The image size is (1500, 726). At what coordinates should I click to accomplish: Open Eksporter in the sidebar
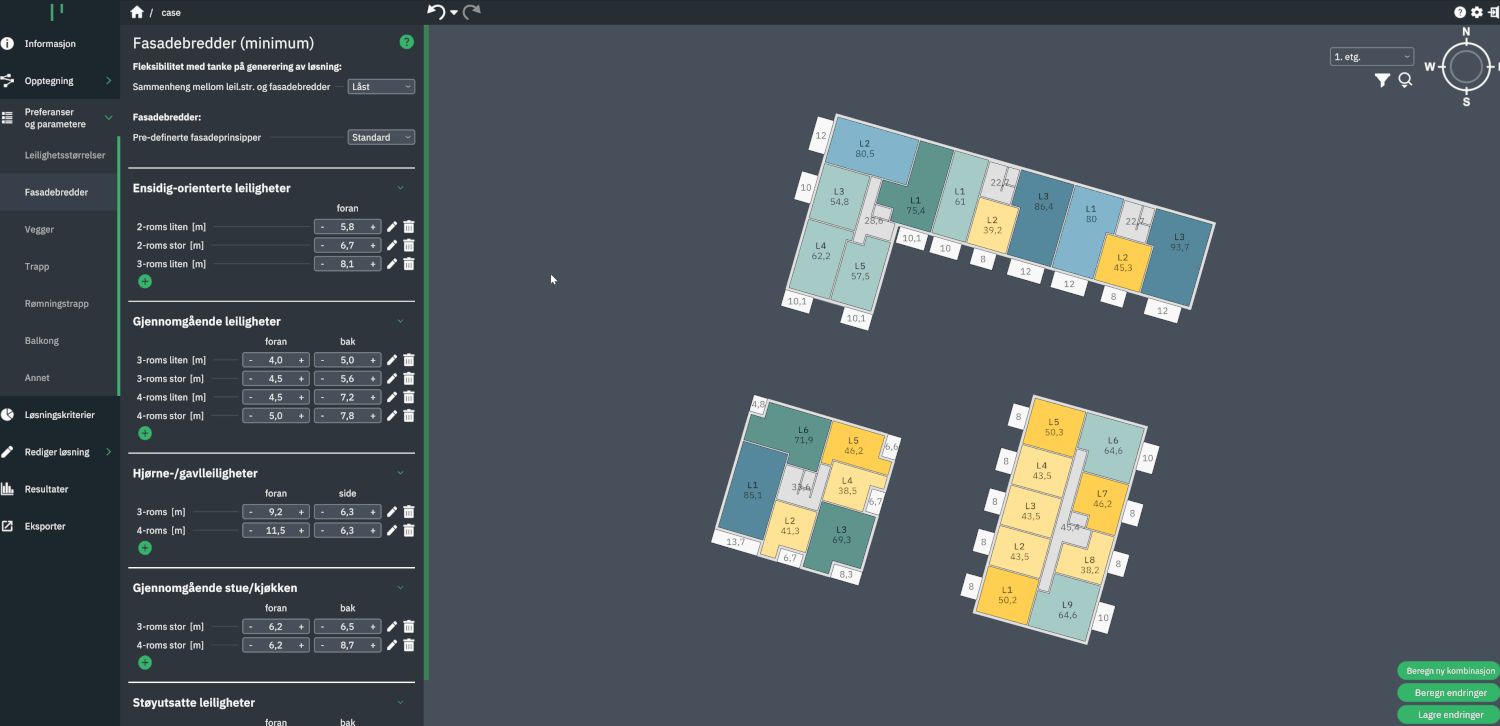pos(45,526)
